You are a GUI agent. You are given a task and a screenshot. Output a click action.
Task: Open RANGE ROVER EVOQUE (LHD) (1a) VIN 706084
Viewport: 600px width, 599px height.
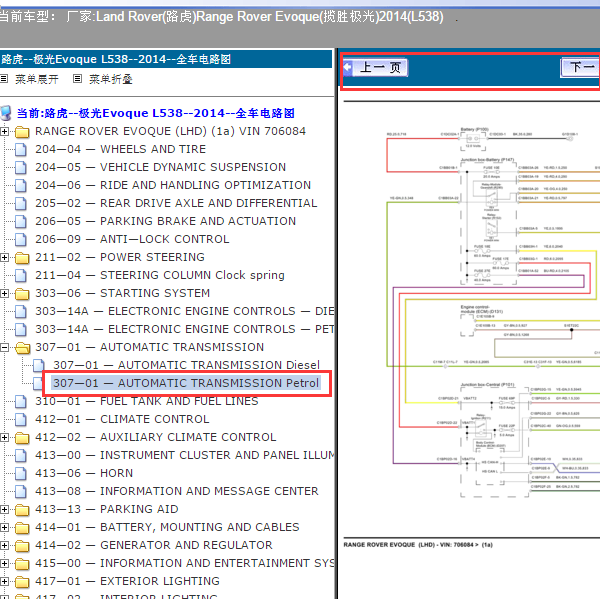pos(170,131)
